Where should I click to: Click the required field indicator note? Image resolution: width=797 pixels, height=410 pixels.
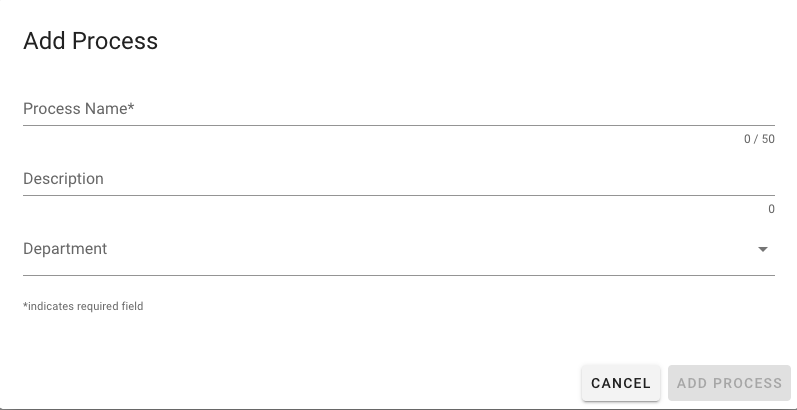click(83, 306)
